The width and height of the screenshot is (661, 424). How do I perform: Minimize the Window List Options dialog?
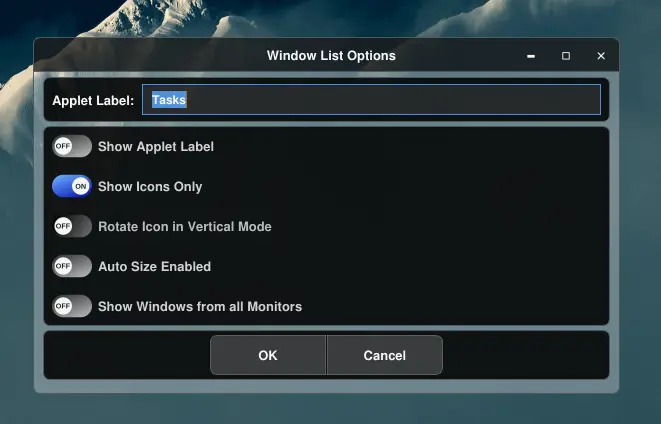click(530, 56)
